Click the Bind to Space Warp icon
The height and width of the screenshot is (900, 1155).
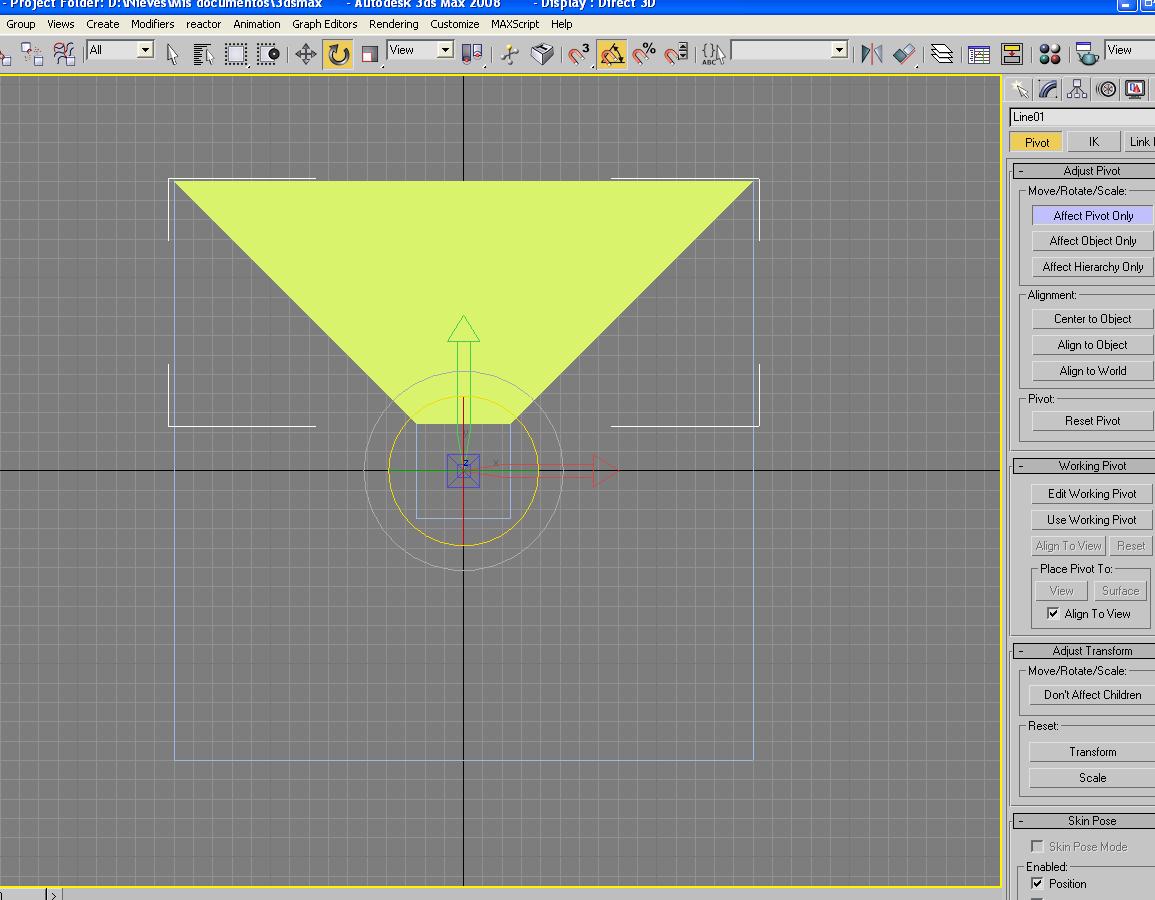[x=64, y=54]
